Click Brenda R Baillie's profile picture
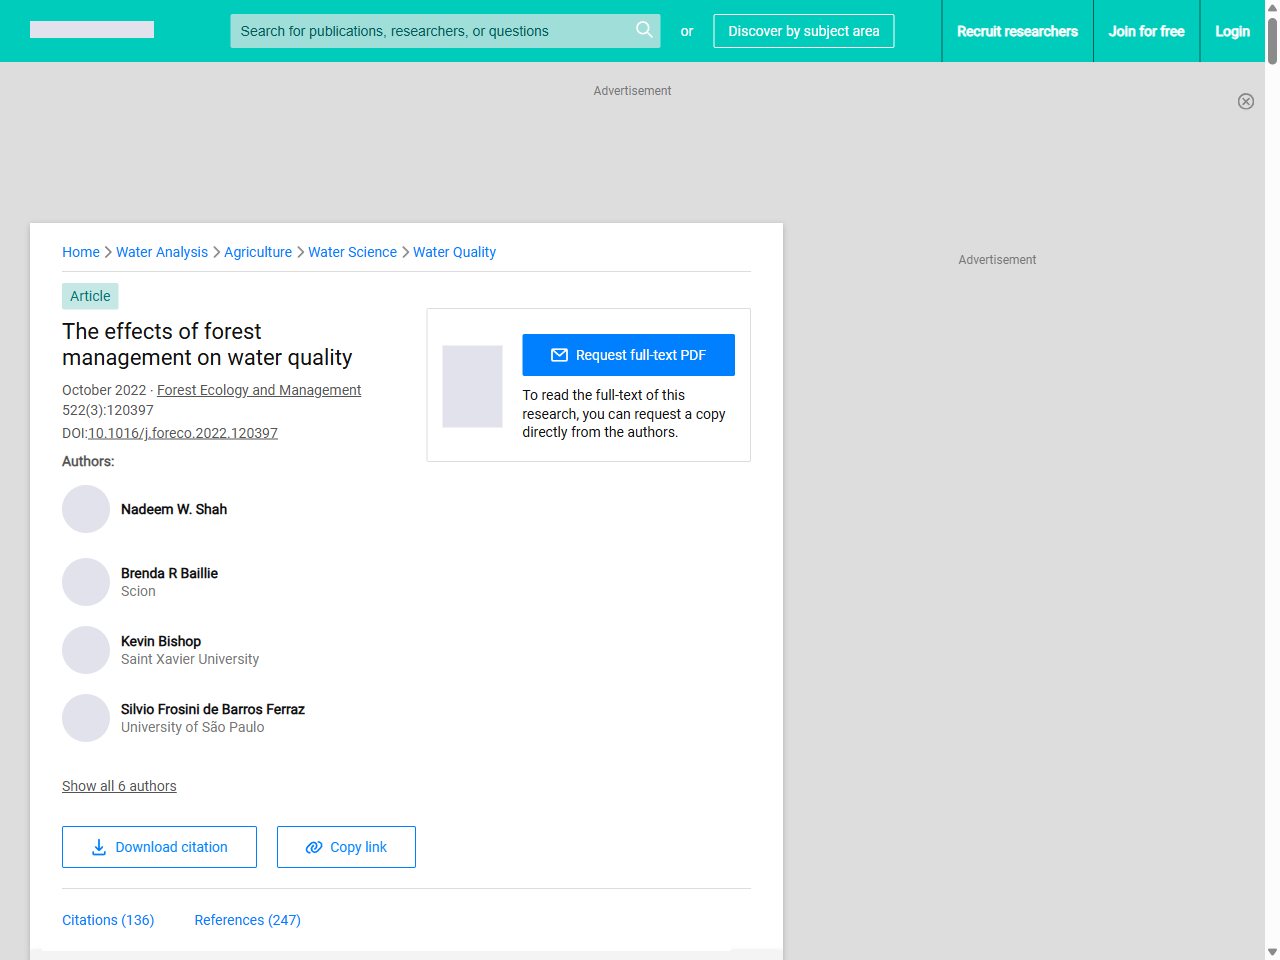 [x=86, y=582]
